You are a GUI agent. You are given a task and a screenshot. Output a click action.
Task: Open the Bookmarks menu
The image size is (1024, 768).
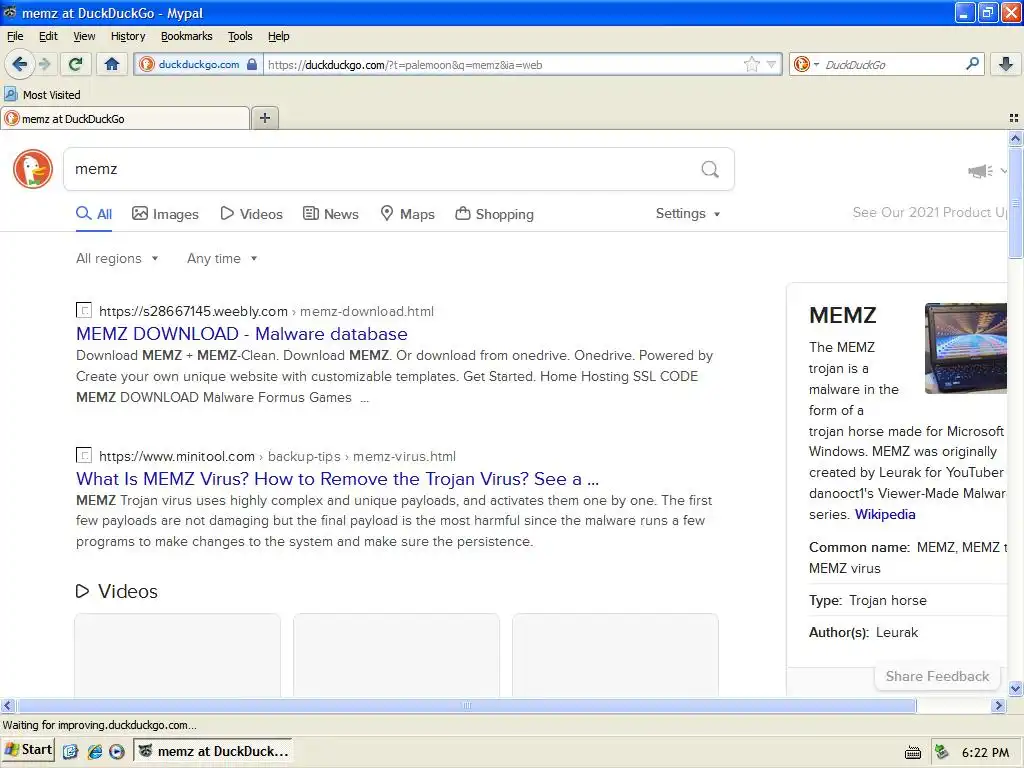(187, 36)
